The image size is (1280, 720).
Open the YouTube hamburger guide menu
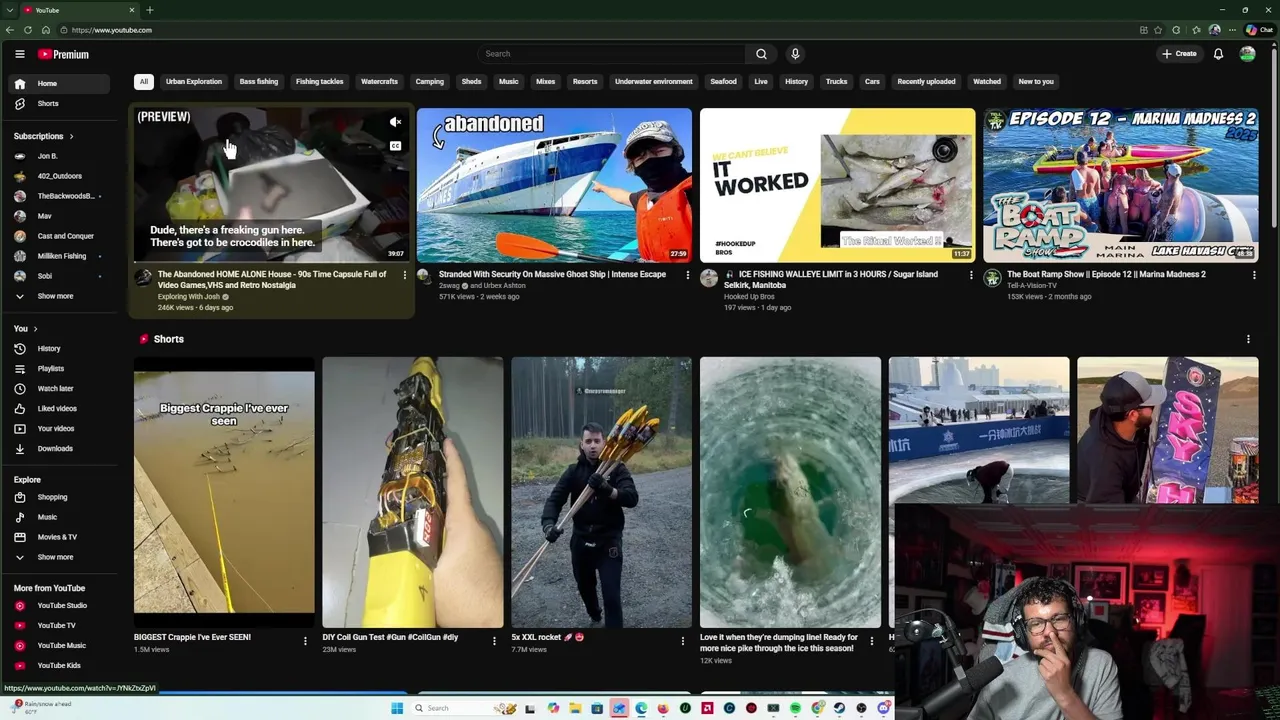(x=19, y=54)
